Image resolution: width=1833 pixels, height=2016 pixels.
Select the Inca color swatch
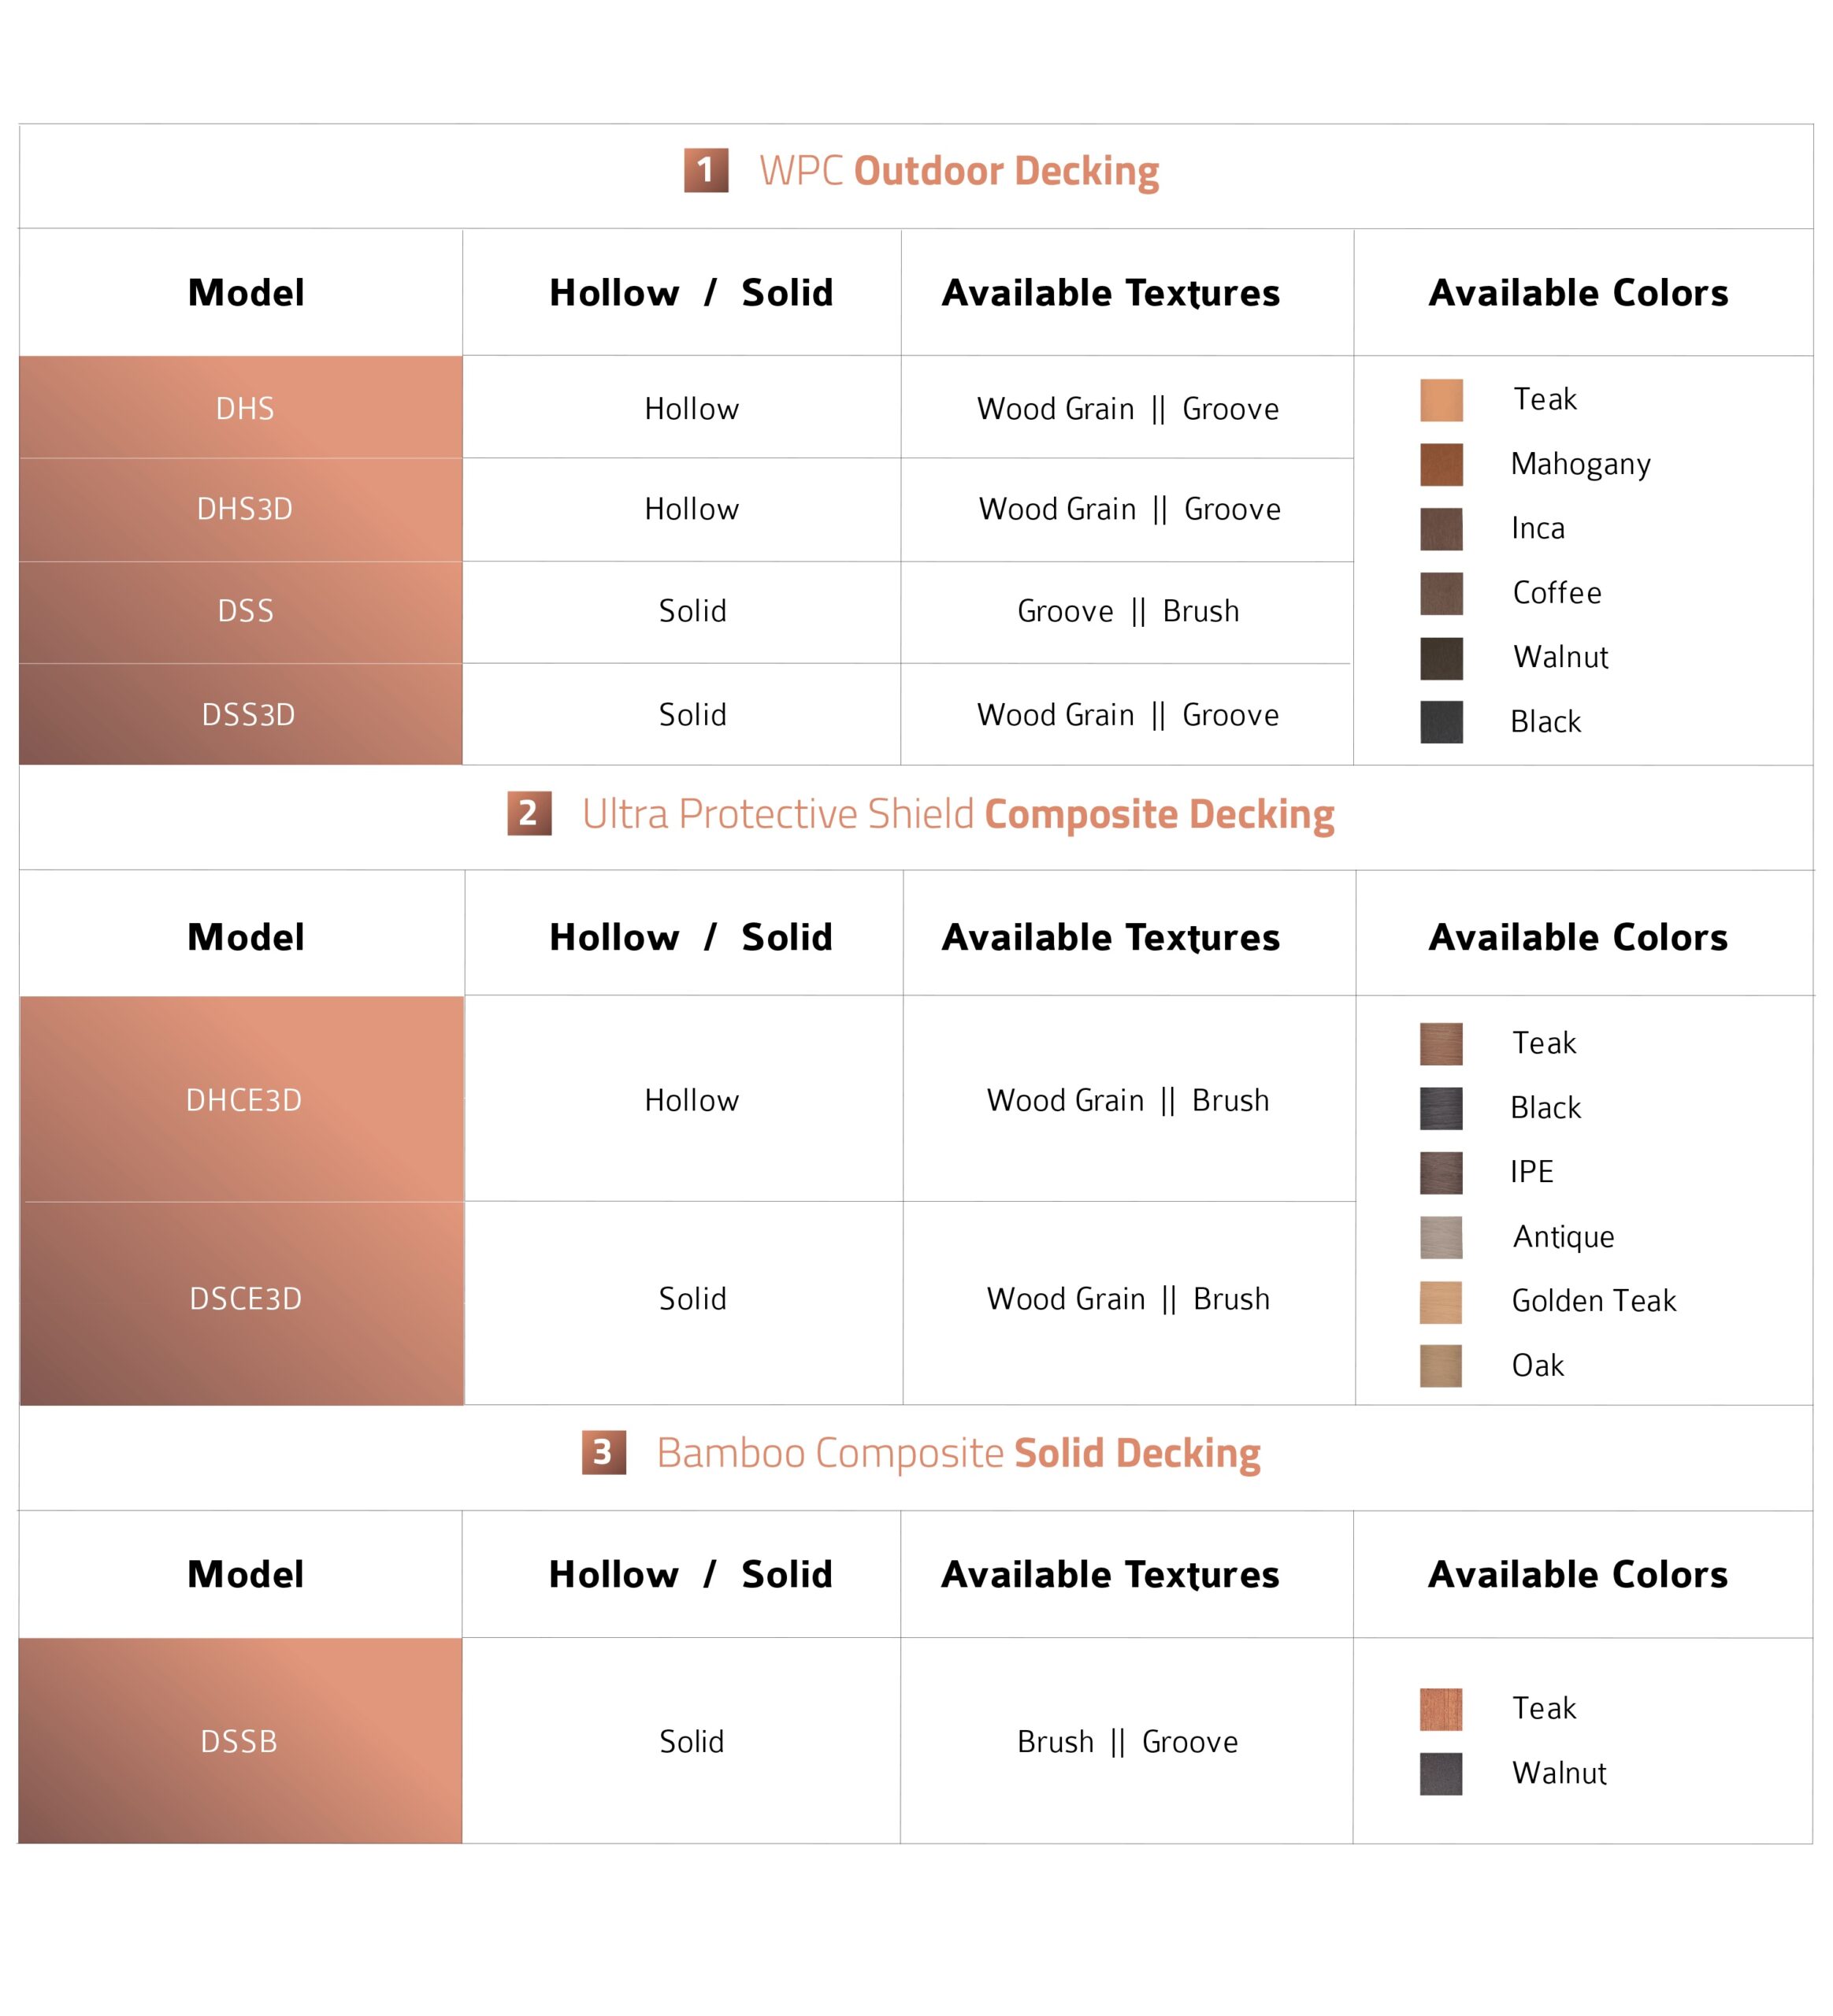(1441, 529)
